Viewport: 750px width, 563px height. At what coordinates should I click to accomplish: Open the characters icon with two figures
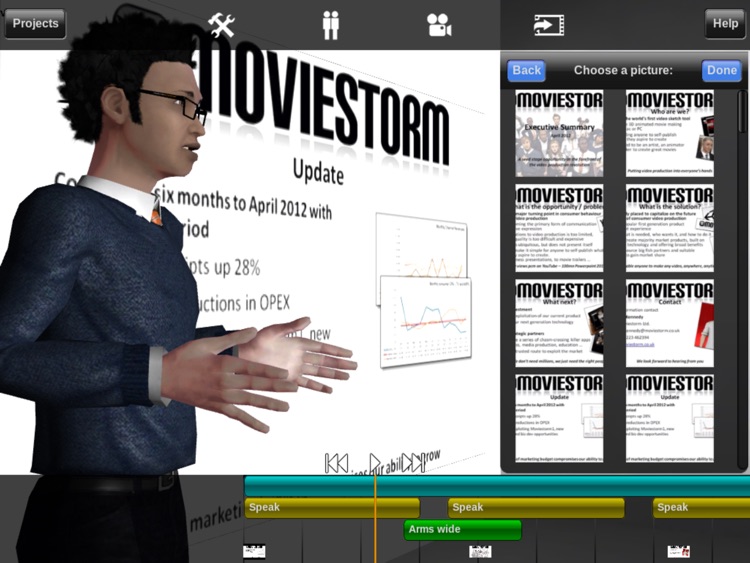(331, 25)
